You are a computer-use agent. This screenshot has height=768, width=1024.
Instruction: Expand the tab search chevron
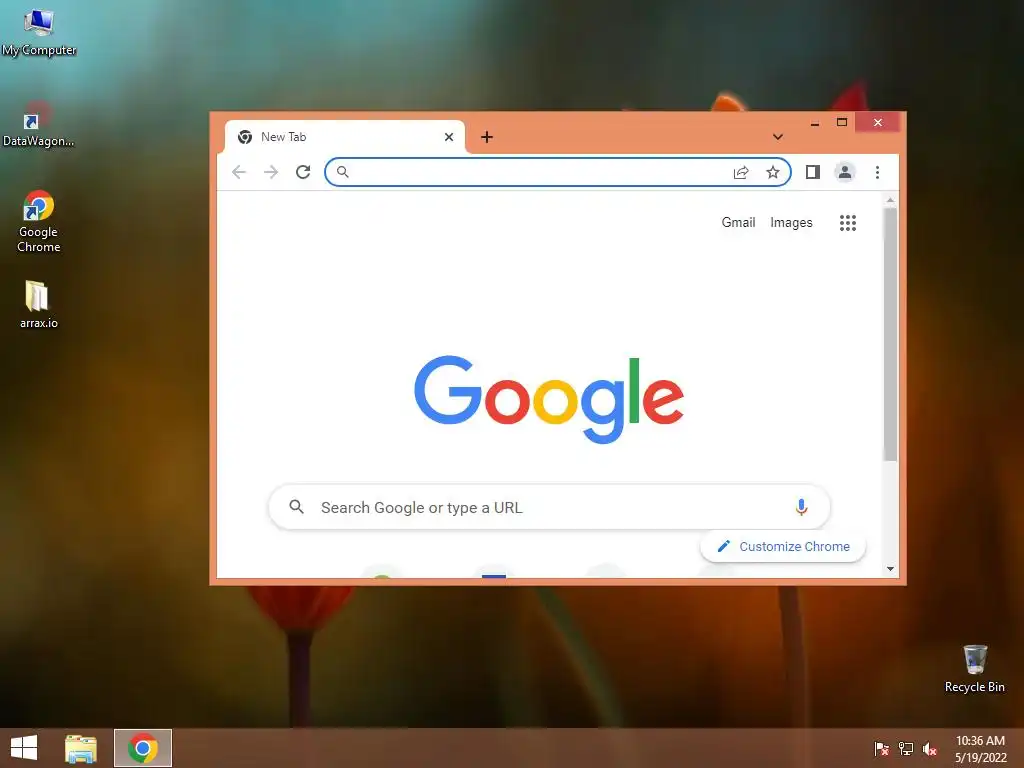click(x=778, y=136)
